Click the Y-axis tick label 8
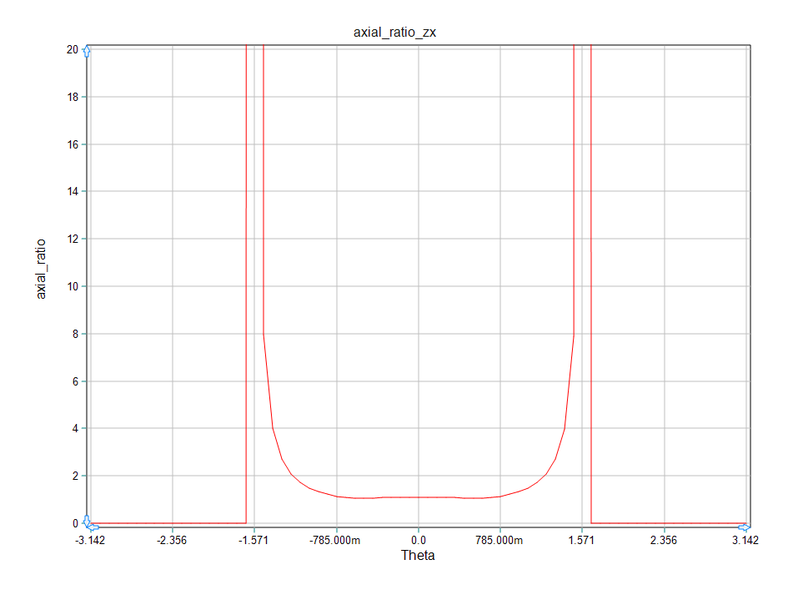Viewport: 793px width, 600px height. click(75, 334)
